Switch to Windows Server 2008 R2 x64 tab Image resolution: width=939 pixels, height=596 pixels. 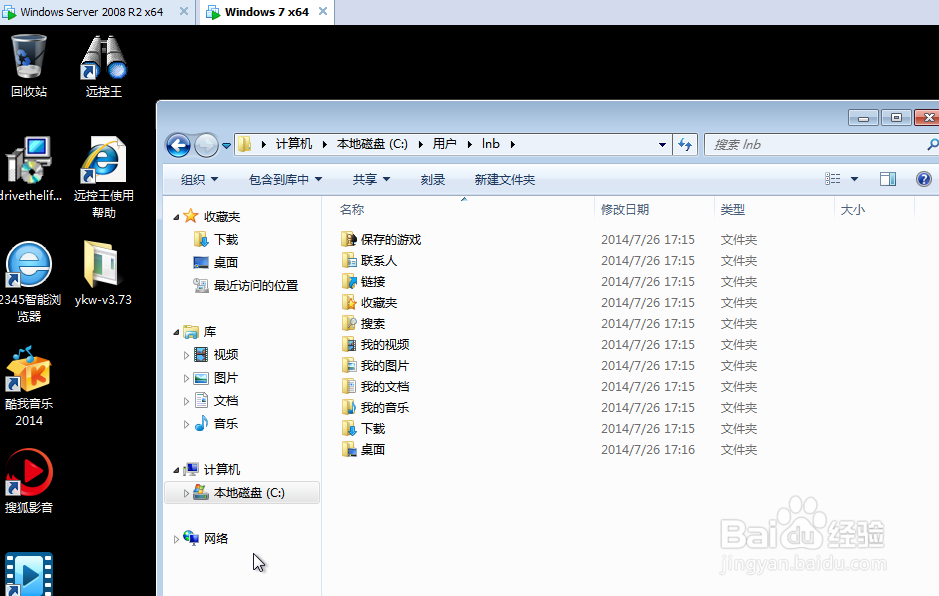(92, 12)
